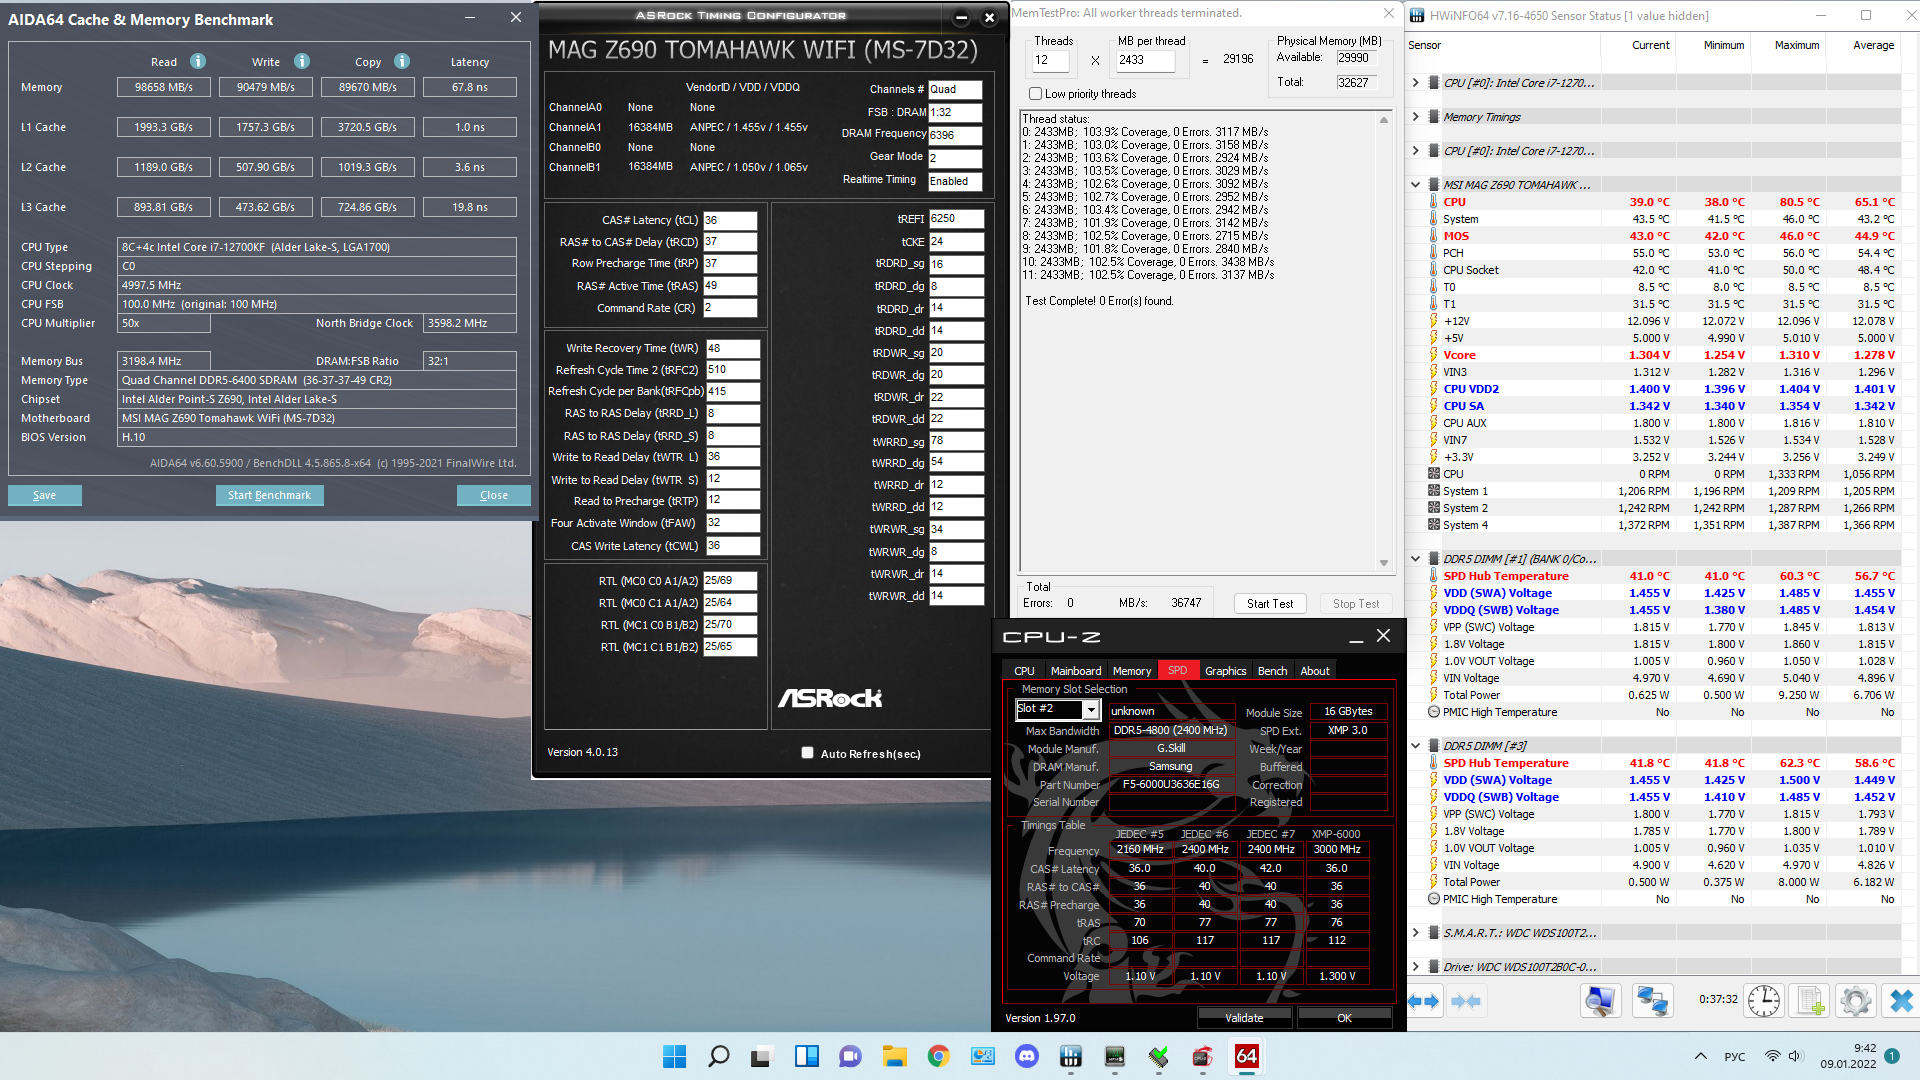The image size is (1920, 1080).
Task: Click the Start Benchmark button
Action: point(269,495)
